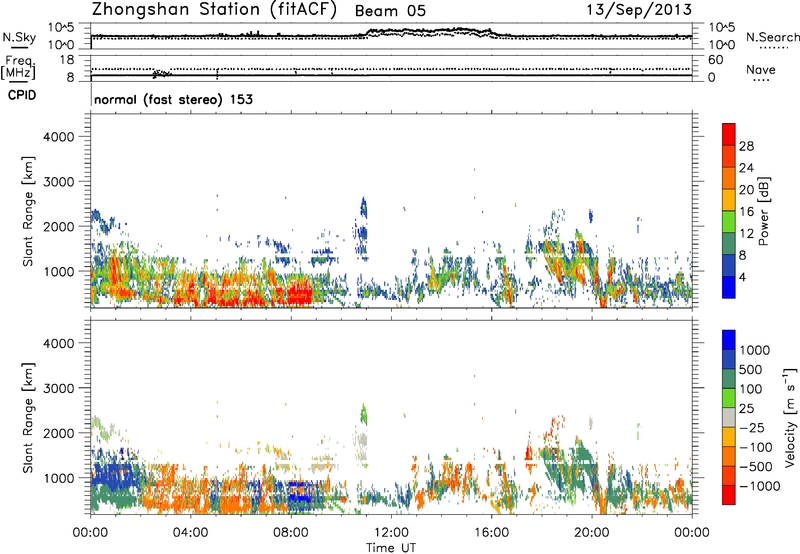Click the Nave legend label
The image size is (800, 554).
[x=761, y=69]
